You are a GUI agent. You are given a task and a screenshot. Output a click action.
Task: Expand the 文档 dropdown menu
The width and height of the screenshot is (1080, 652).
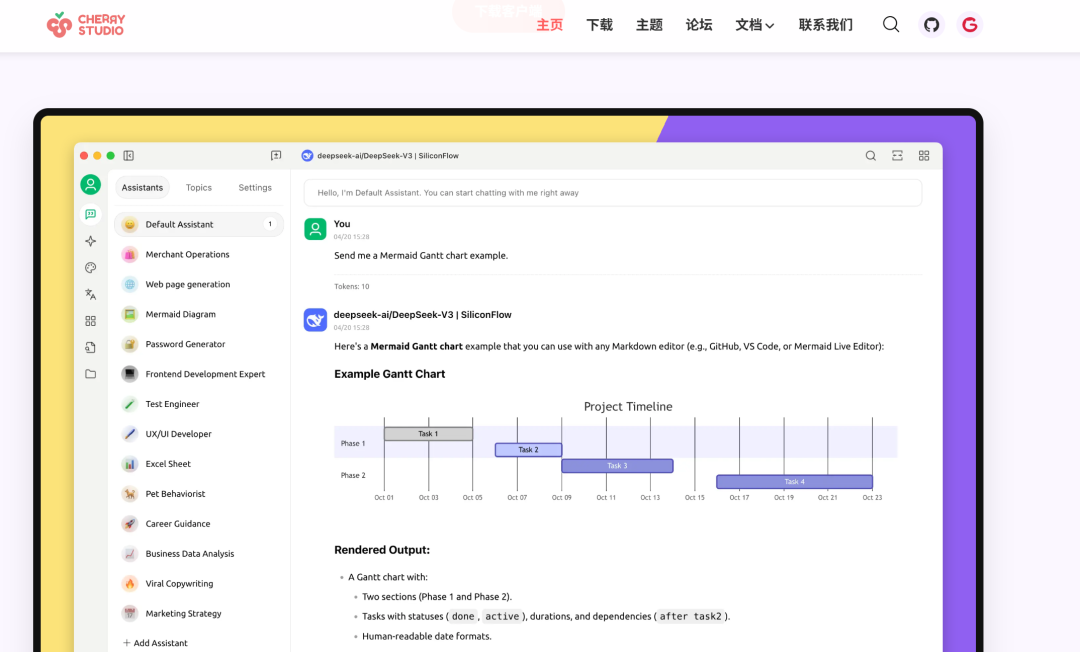pos(755,25)
